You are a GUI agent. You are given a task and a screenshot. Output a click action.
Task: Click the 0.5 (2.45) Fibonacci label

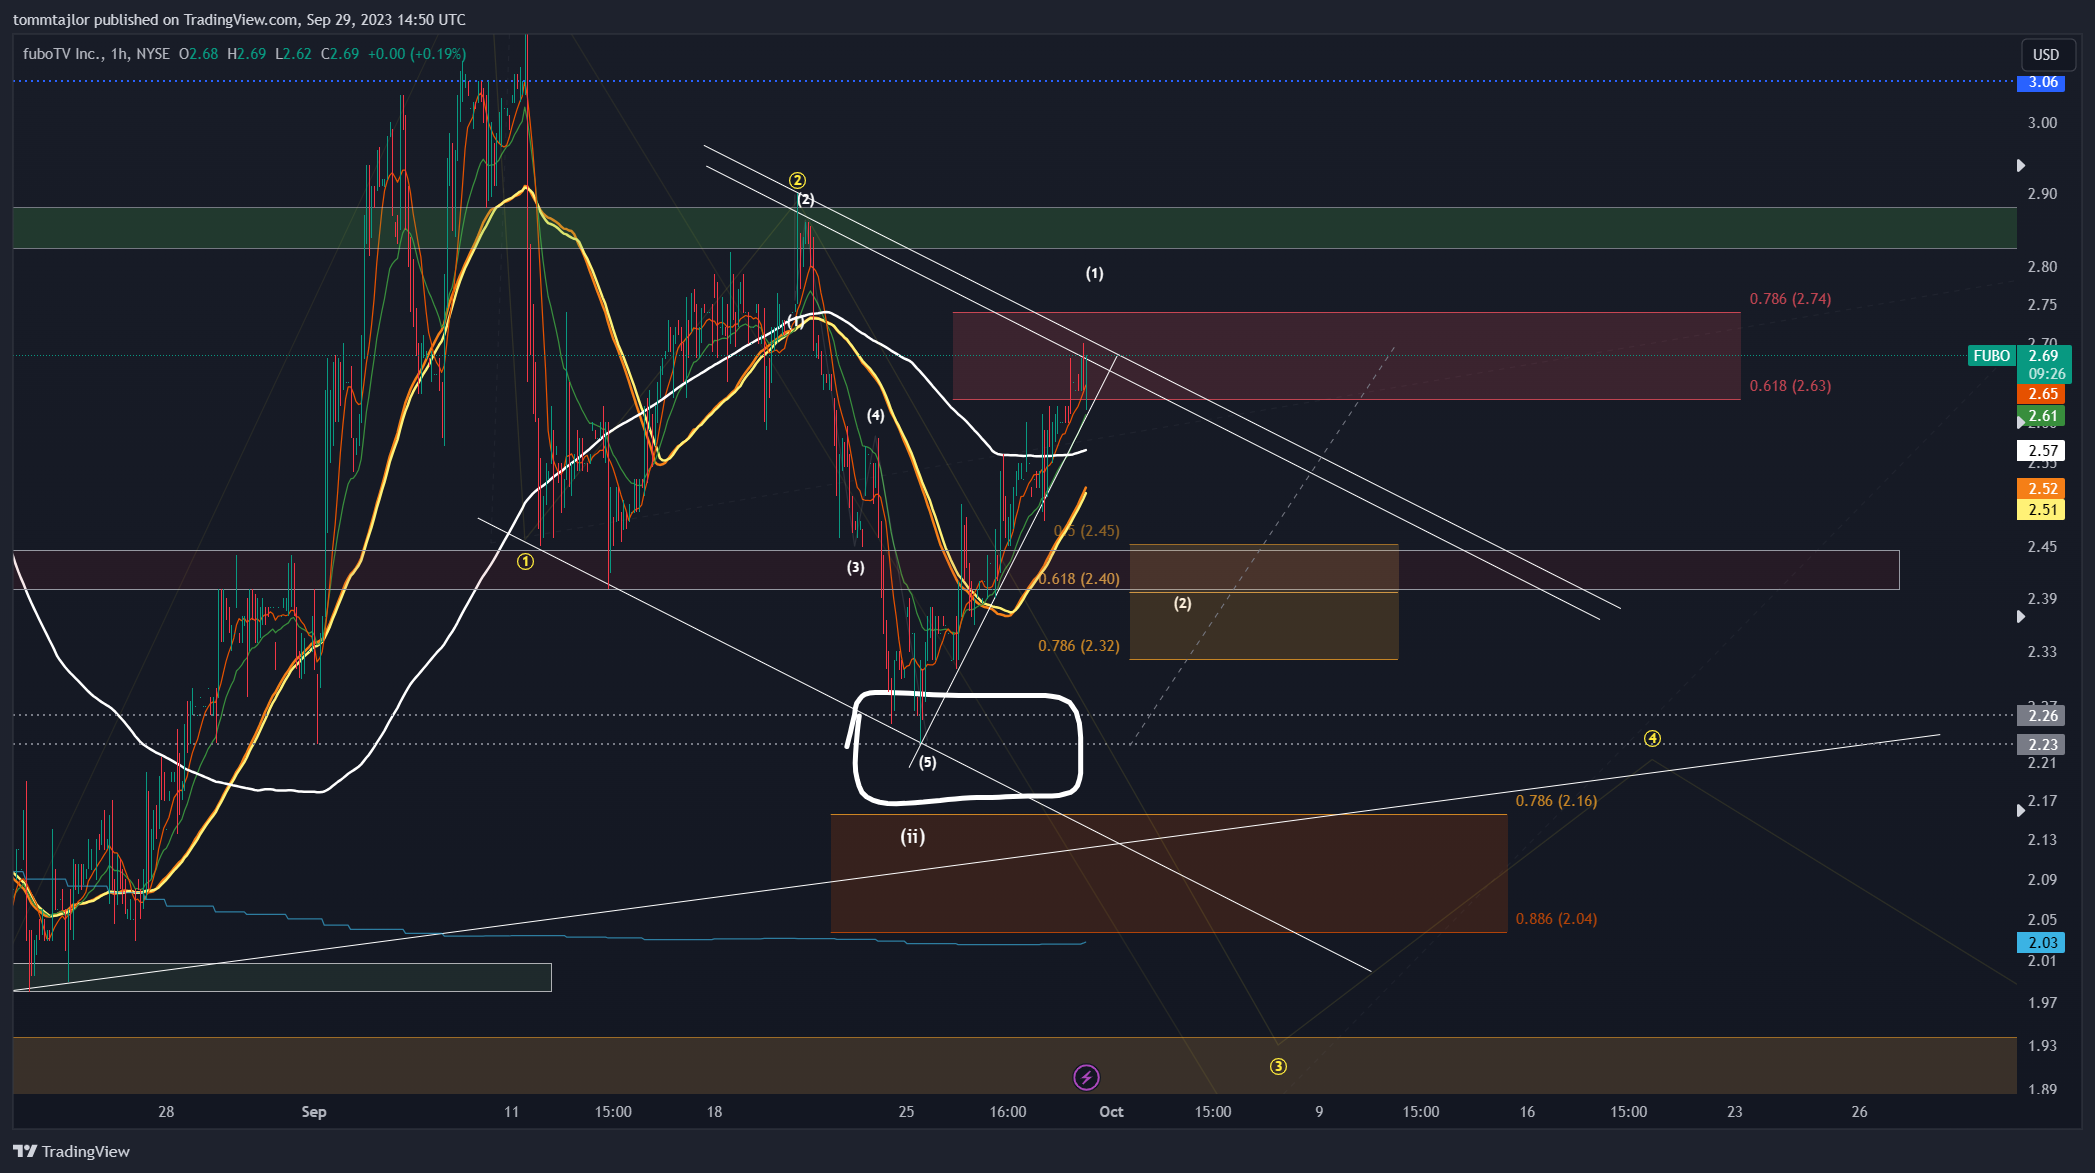pos(1087,531)
